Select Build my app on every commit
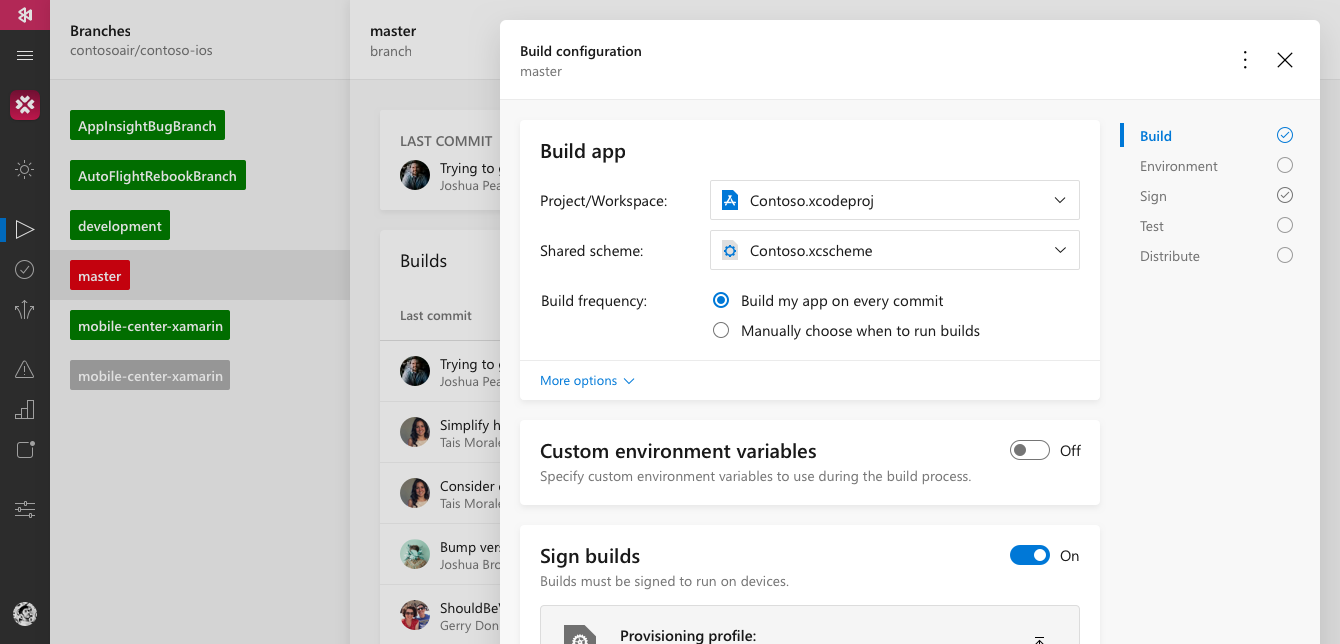Screen dimensions: 1340x644 tap(721, 301)
